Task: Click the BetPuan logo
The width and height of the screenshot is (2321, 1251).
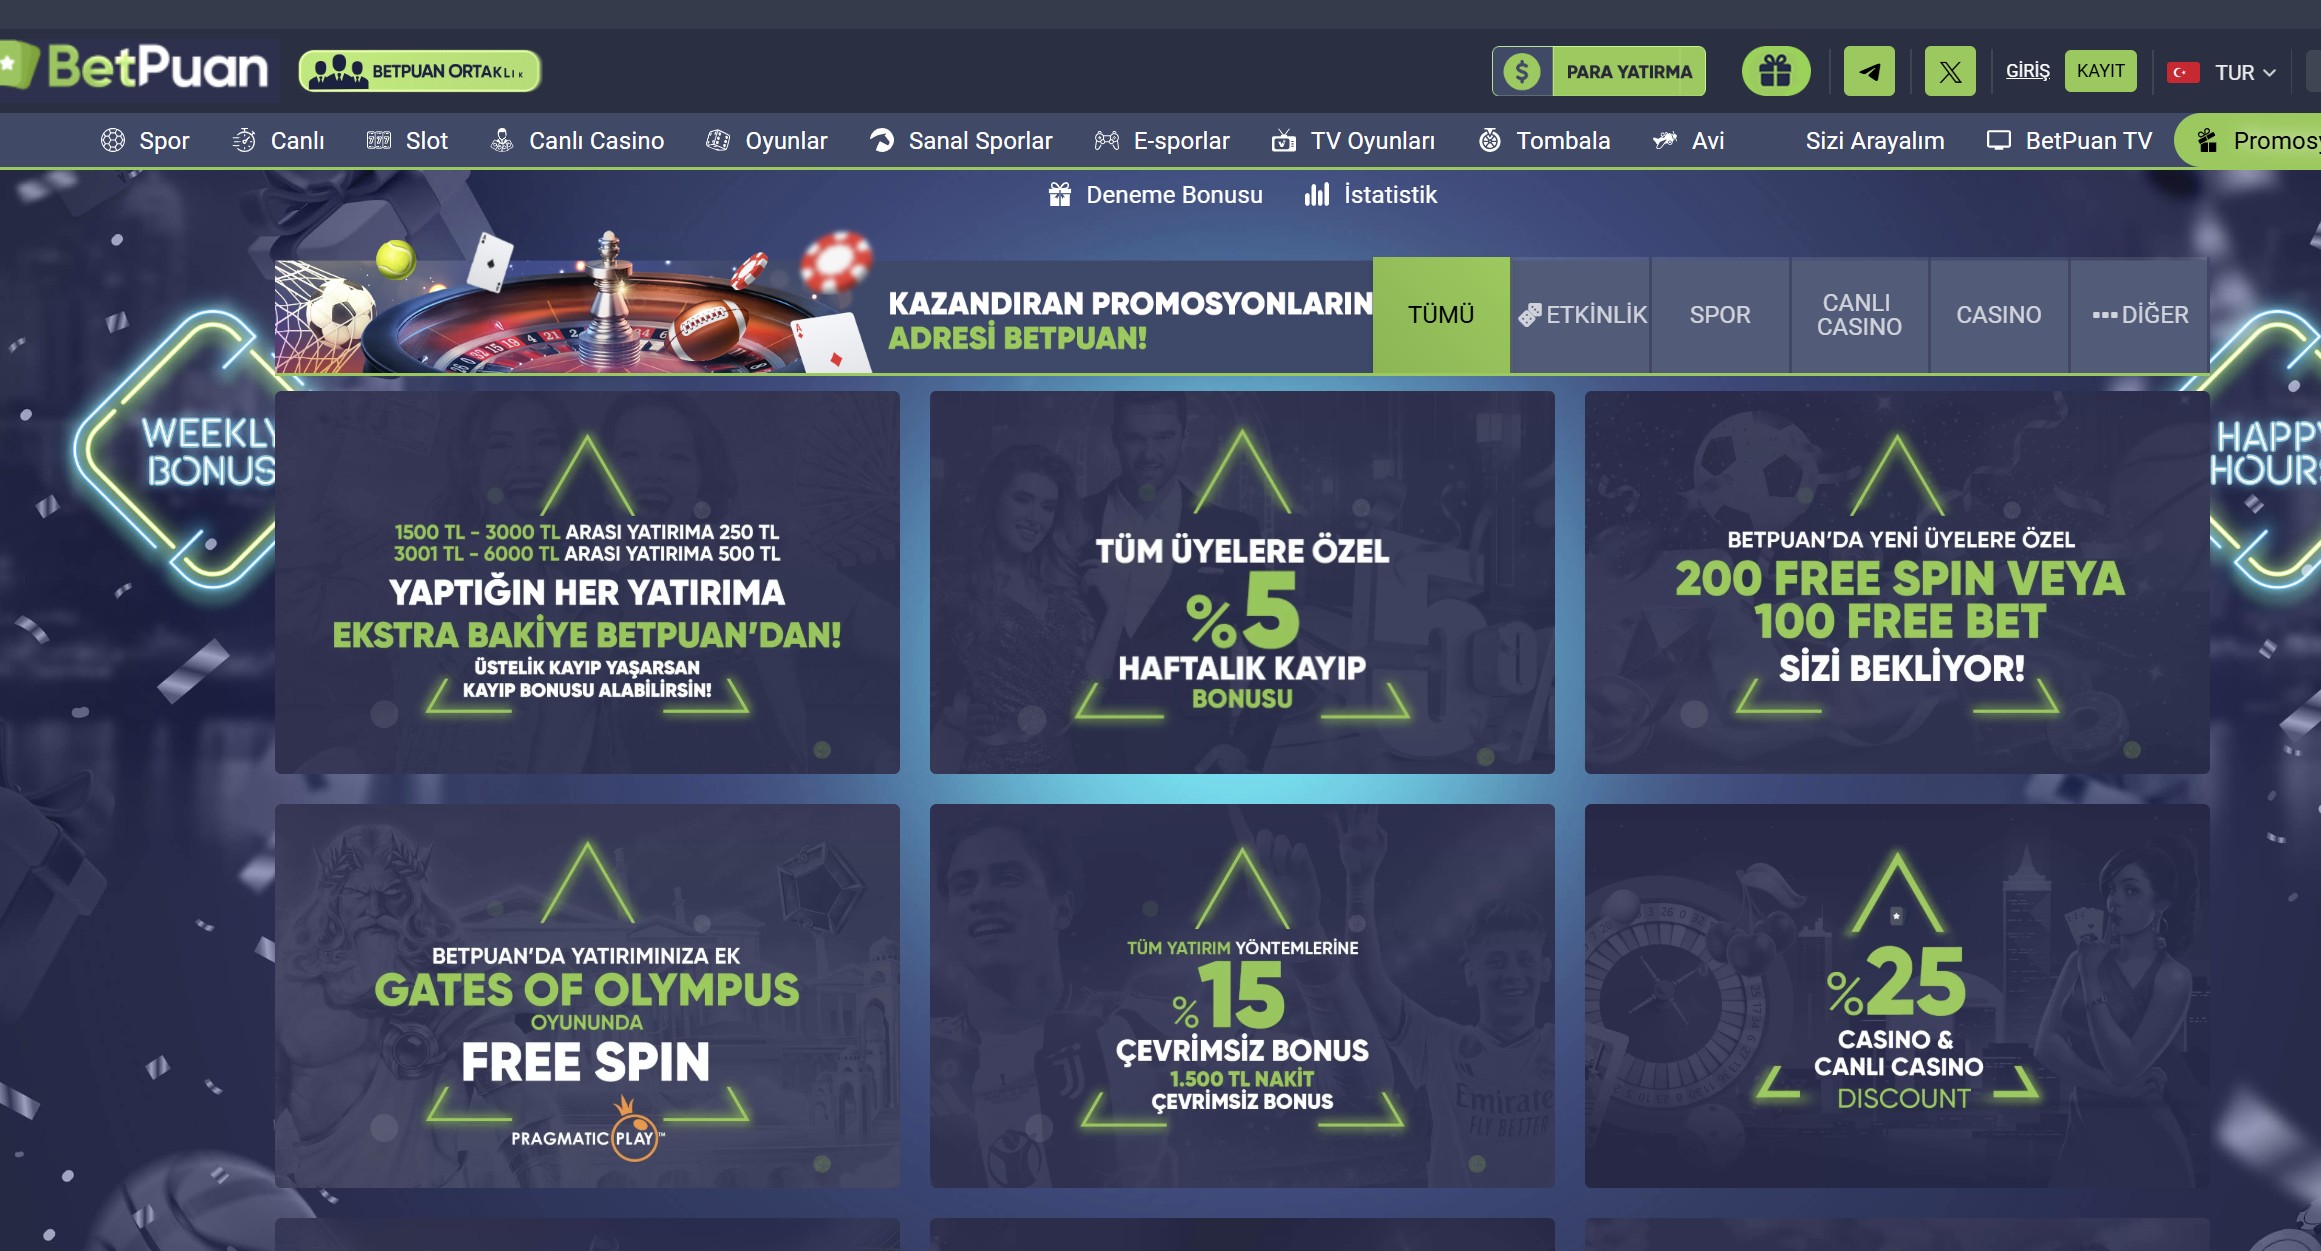Action: [140, 68]
